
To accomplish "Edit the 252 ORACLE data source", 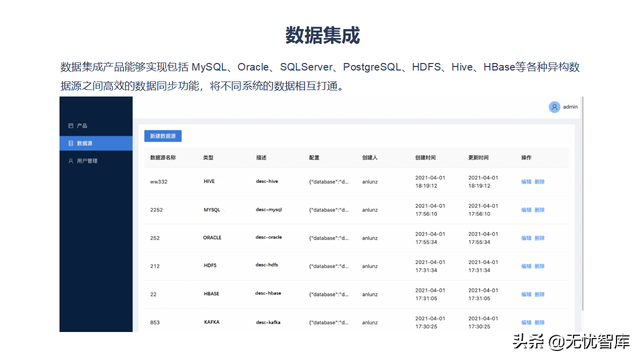I will (x=526, y=238).
